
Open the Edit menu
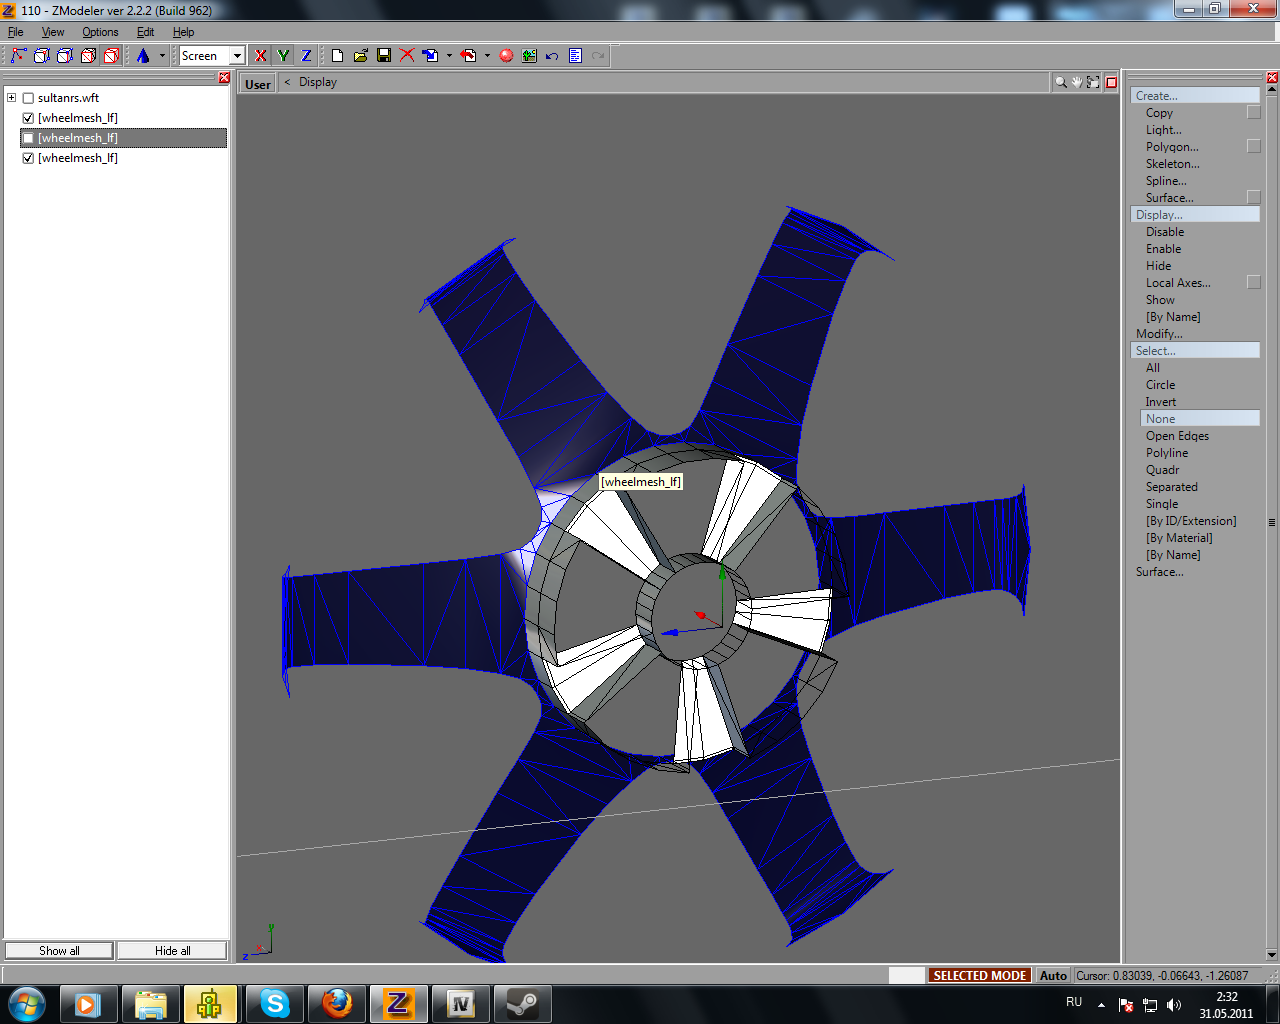click(146, 32)
